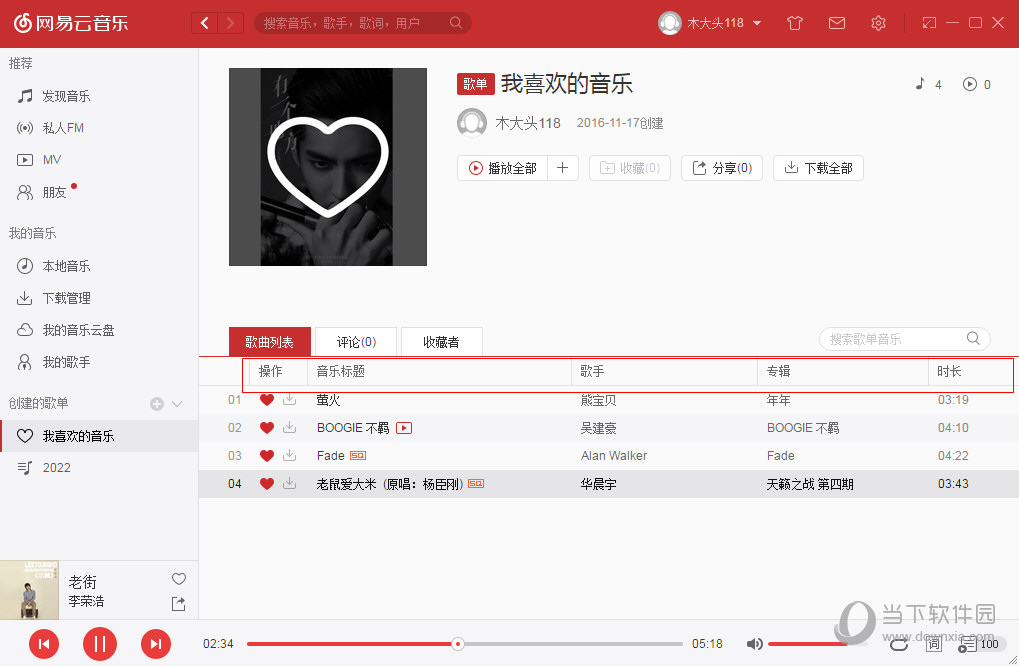Screen dimensions: 1019x666
Task: Switch to the 评论(0) tab
Action: 355,341
